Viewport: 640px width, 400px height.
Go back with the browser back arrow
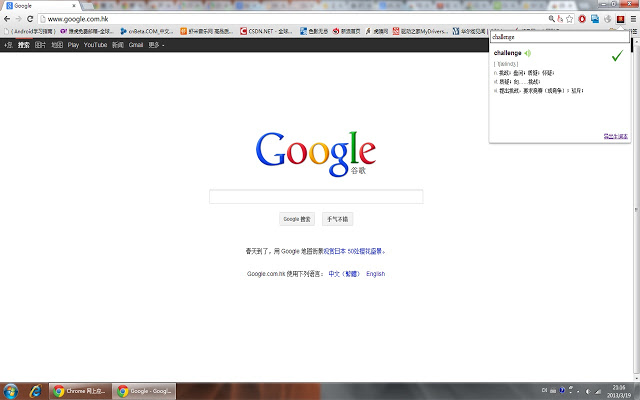7,19
